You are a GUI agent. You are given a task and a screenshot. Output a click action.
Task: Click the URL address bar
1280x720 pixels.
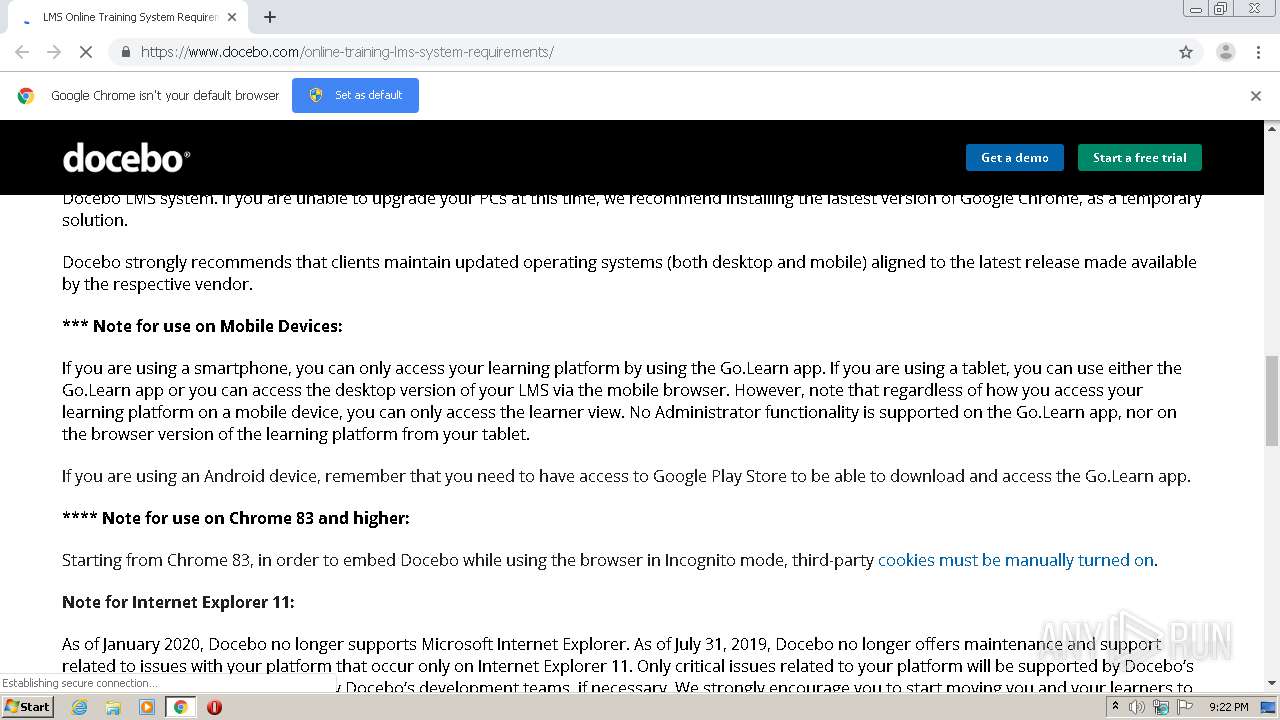tap(655, 52)
